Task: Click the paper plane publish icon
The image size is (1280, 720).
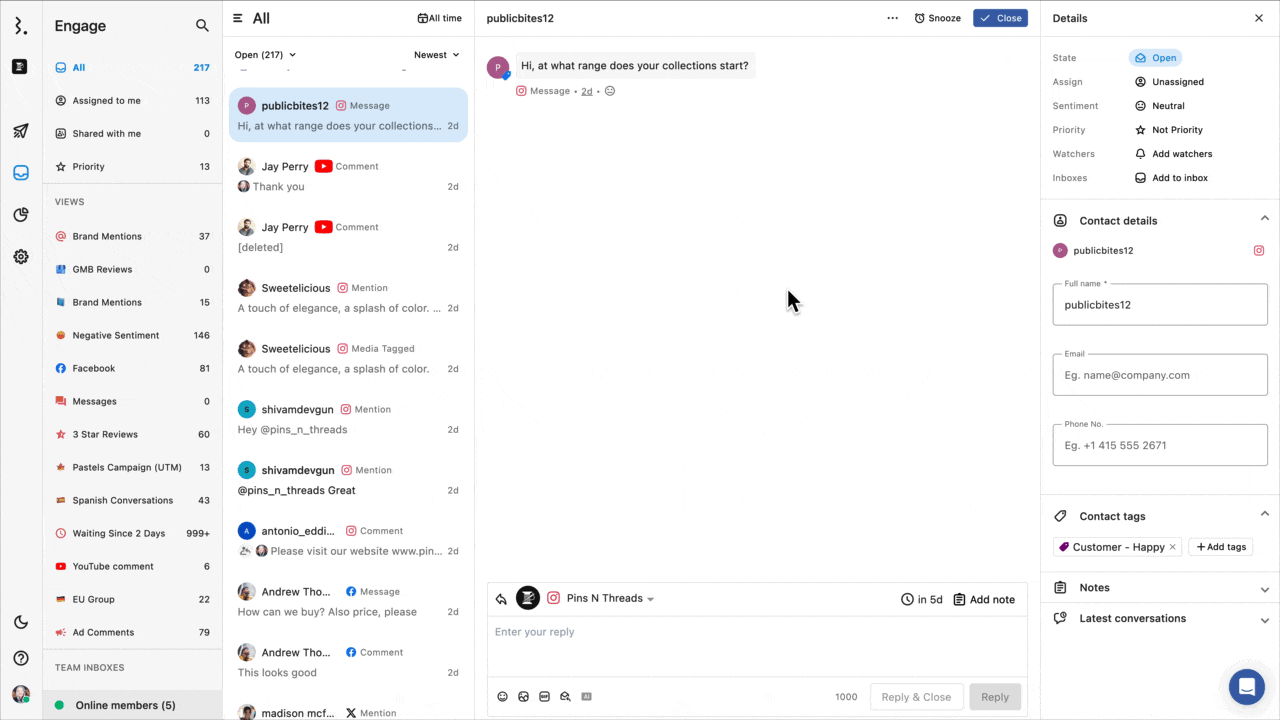Action: coord(21,131)
